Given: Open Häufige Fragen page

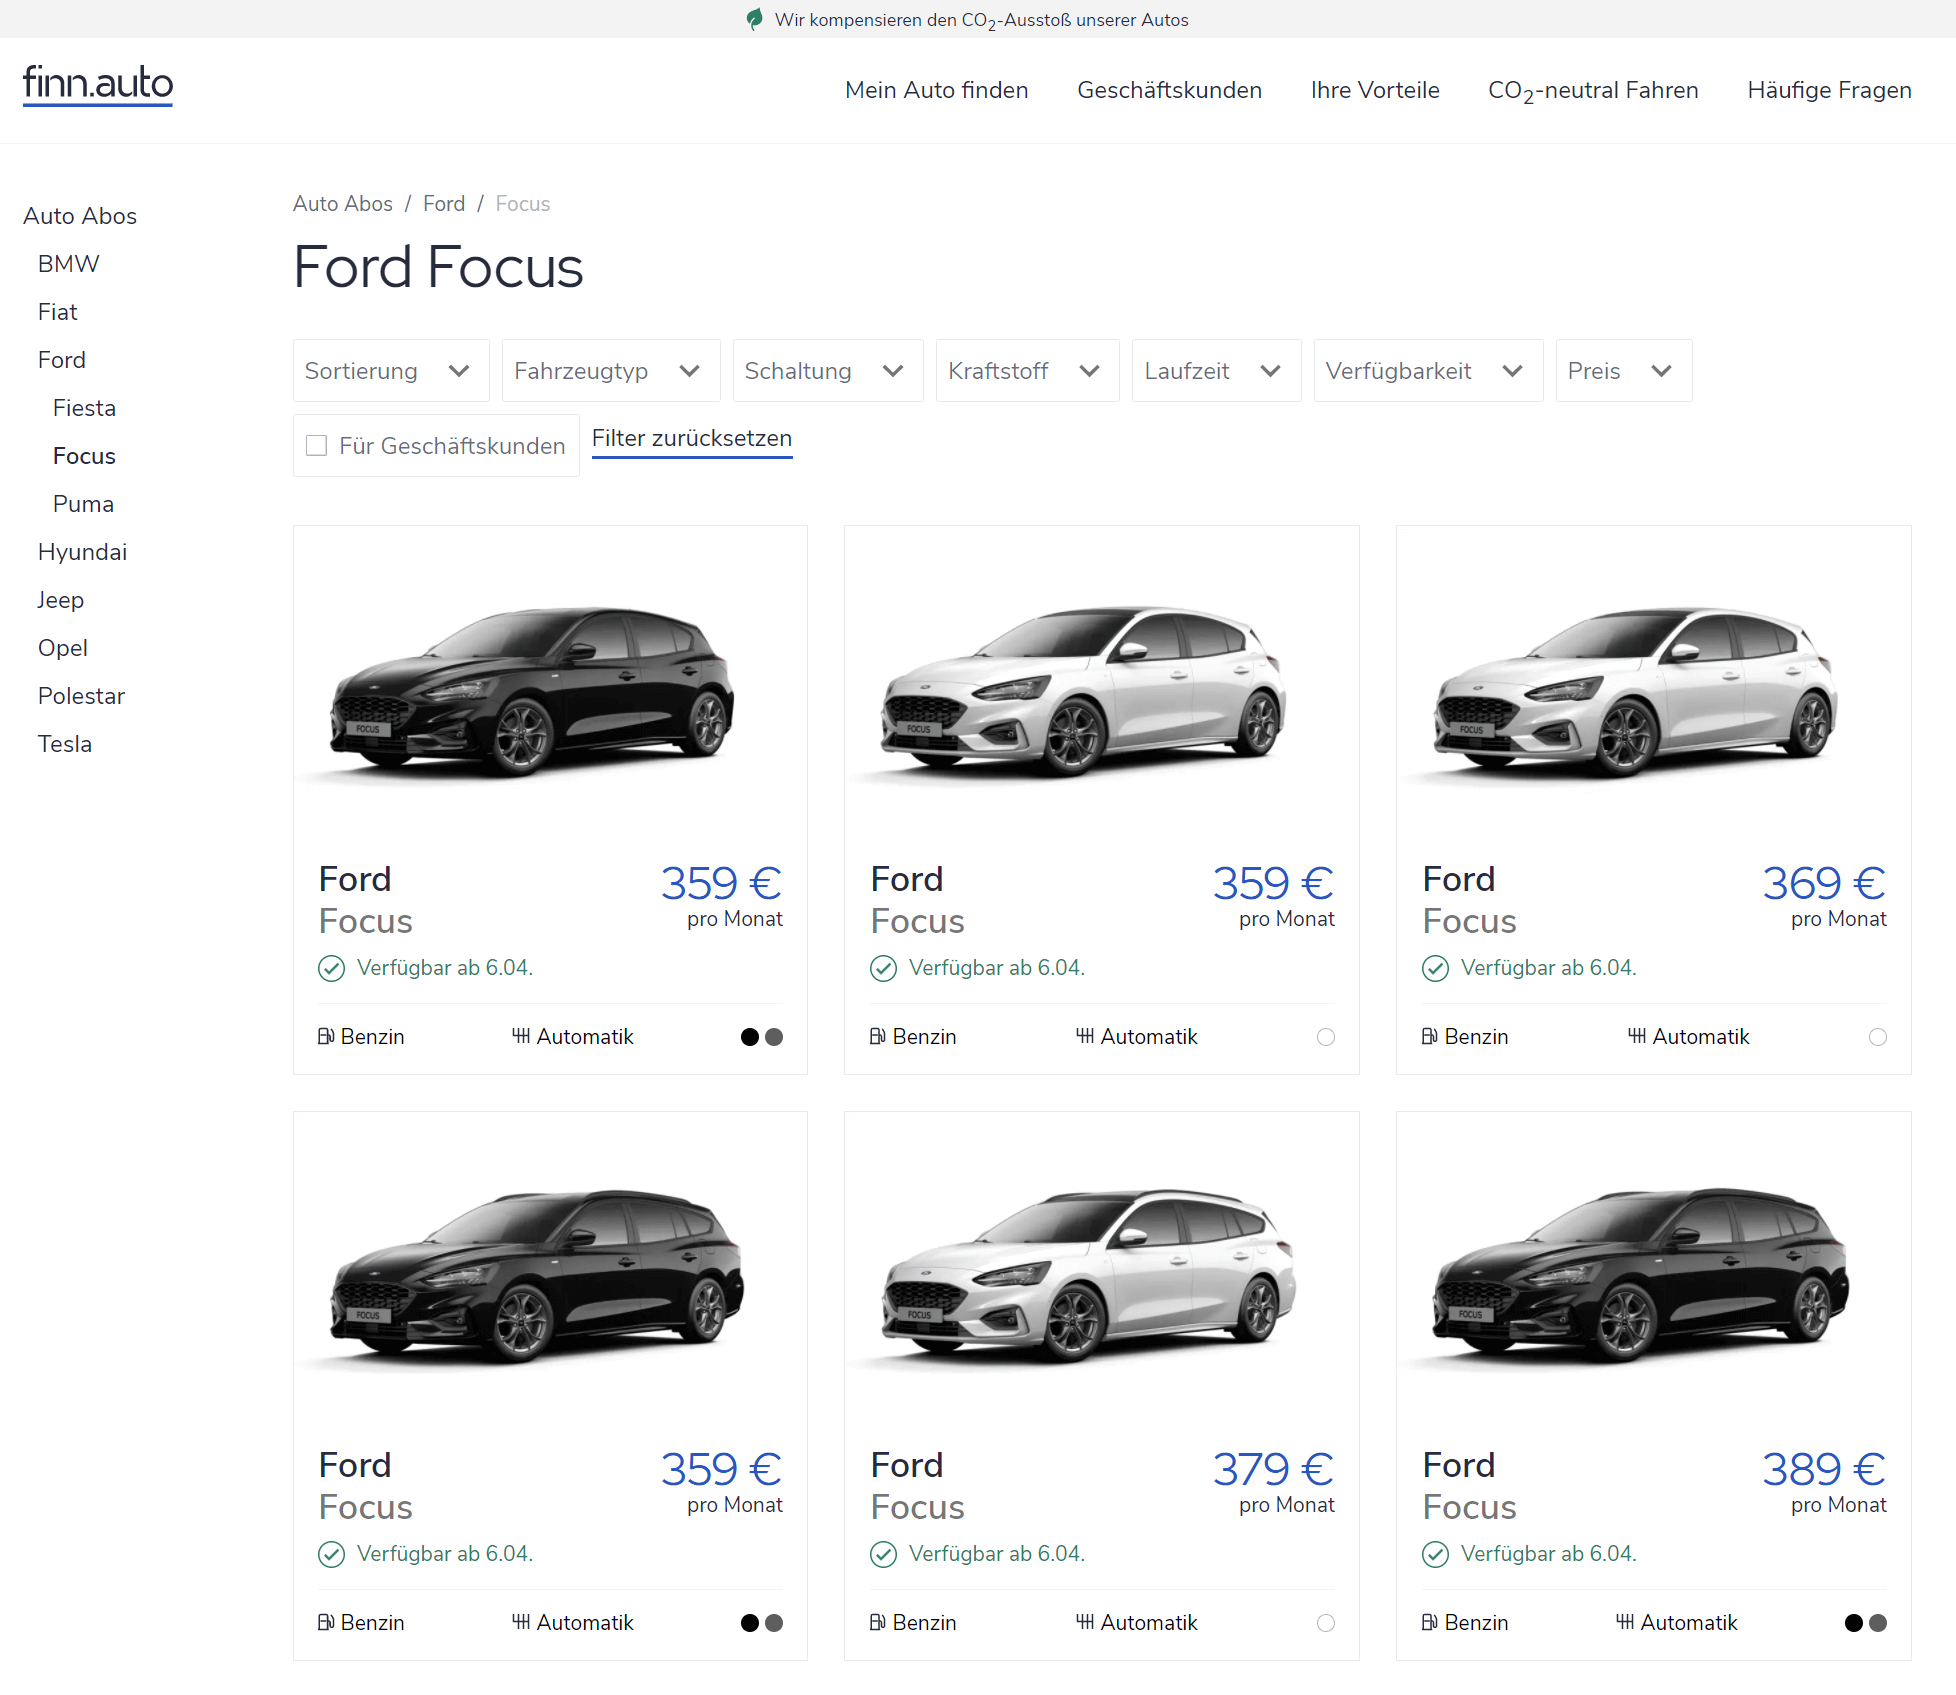Looking at the screenshot, I should pyautogui.click(x=1829, y=90).
